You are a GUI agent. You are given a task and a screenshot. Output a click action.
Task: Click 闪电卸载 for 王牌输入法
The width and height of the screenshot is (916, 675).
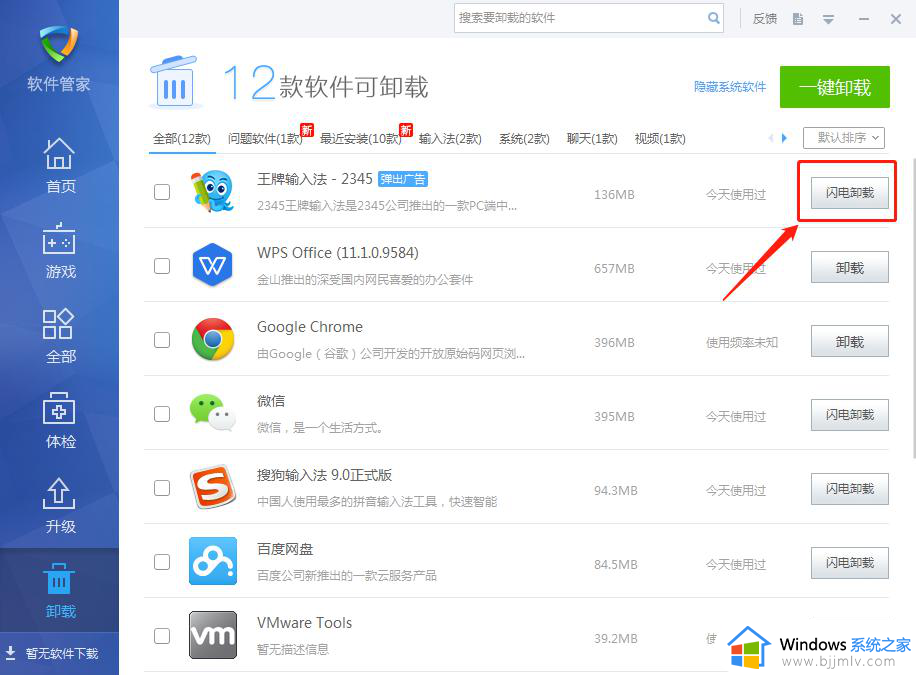(849, 193)
